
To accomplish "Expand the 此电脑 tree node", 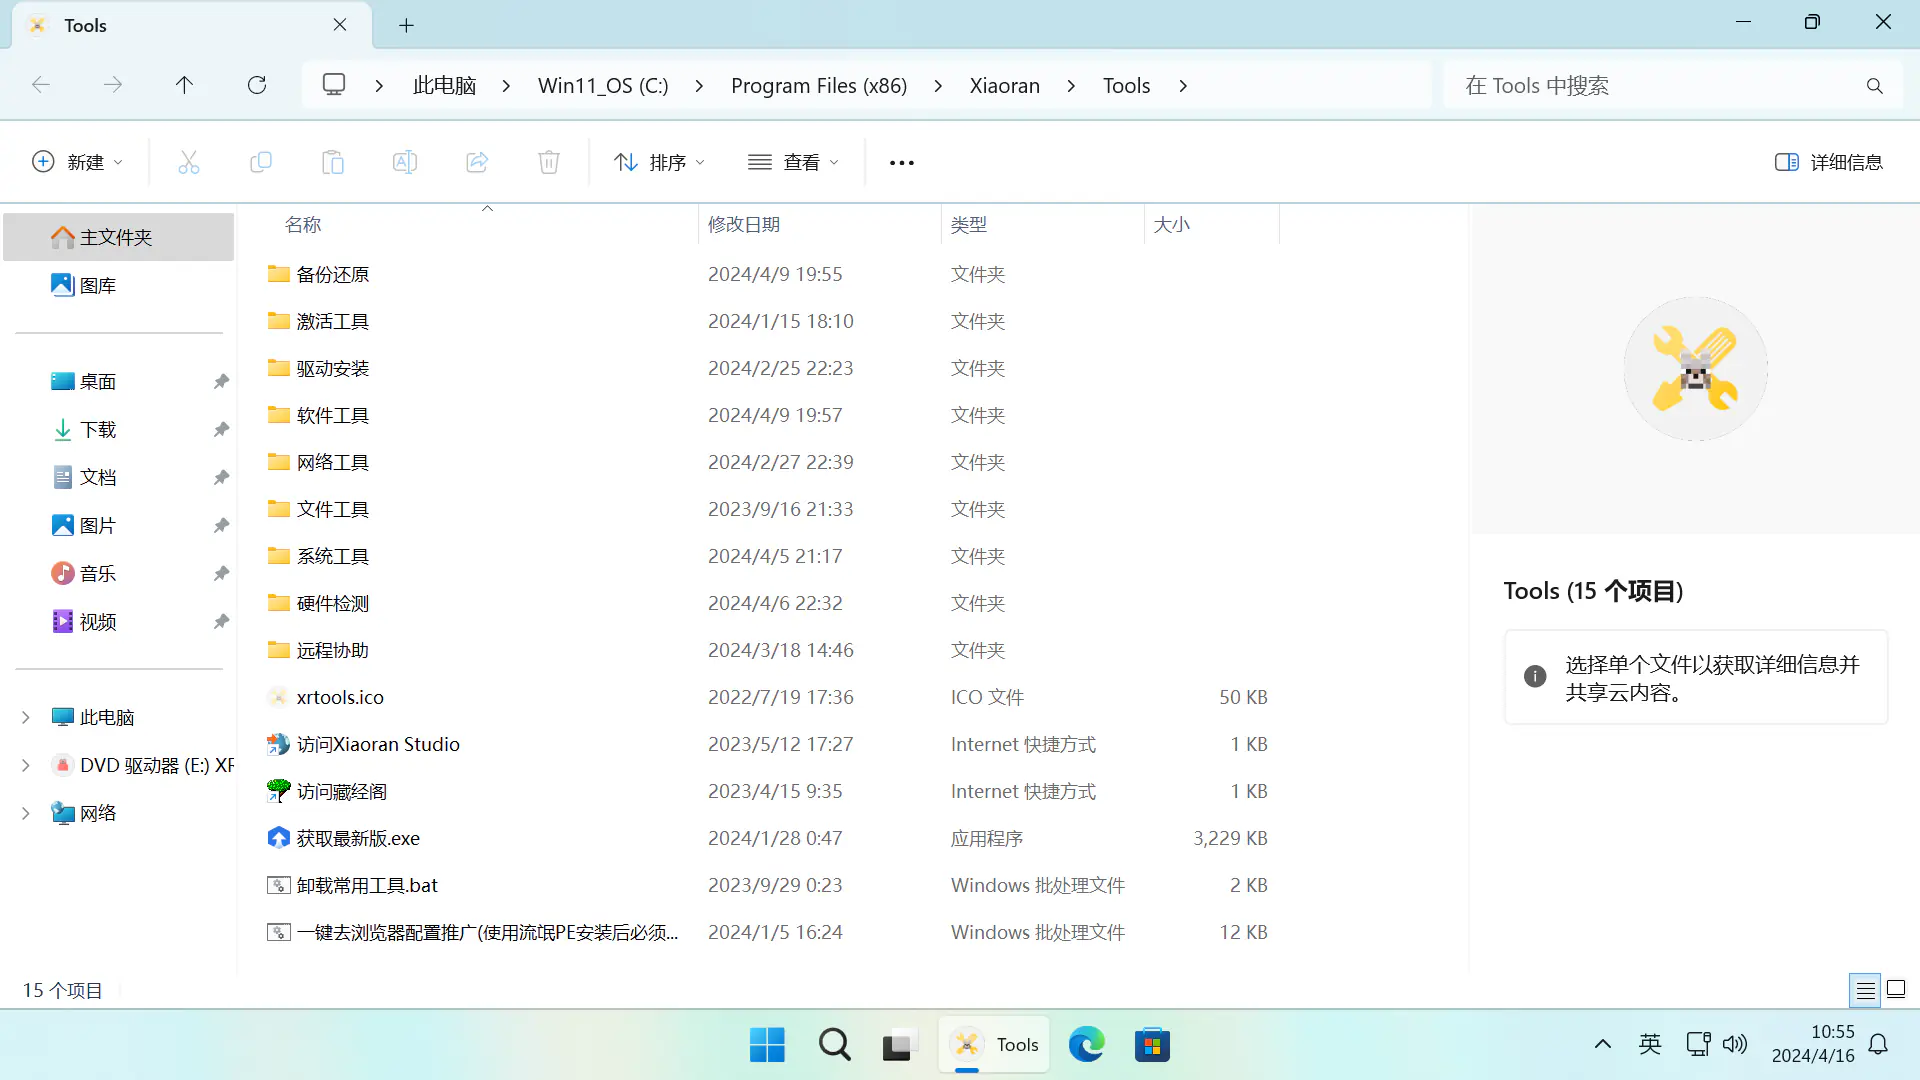I will coord(26,717).
